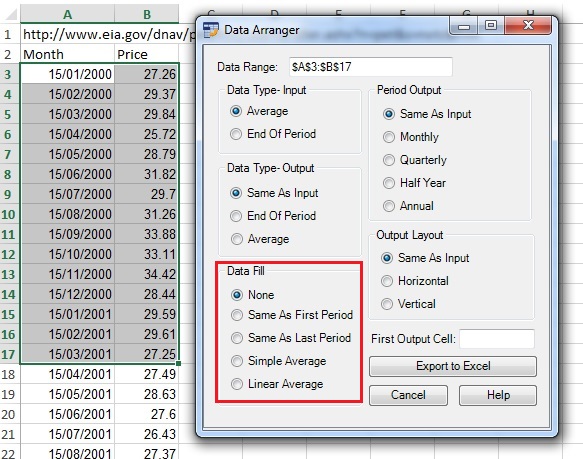The image size is (583, 459).
Task: Choose Same As Input under Data Type- Output
Action: click(274, 193)
